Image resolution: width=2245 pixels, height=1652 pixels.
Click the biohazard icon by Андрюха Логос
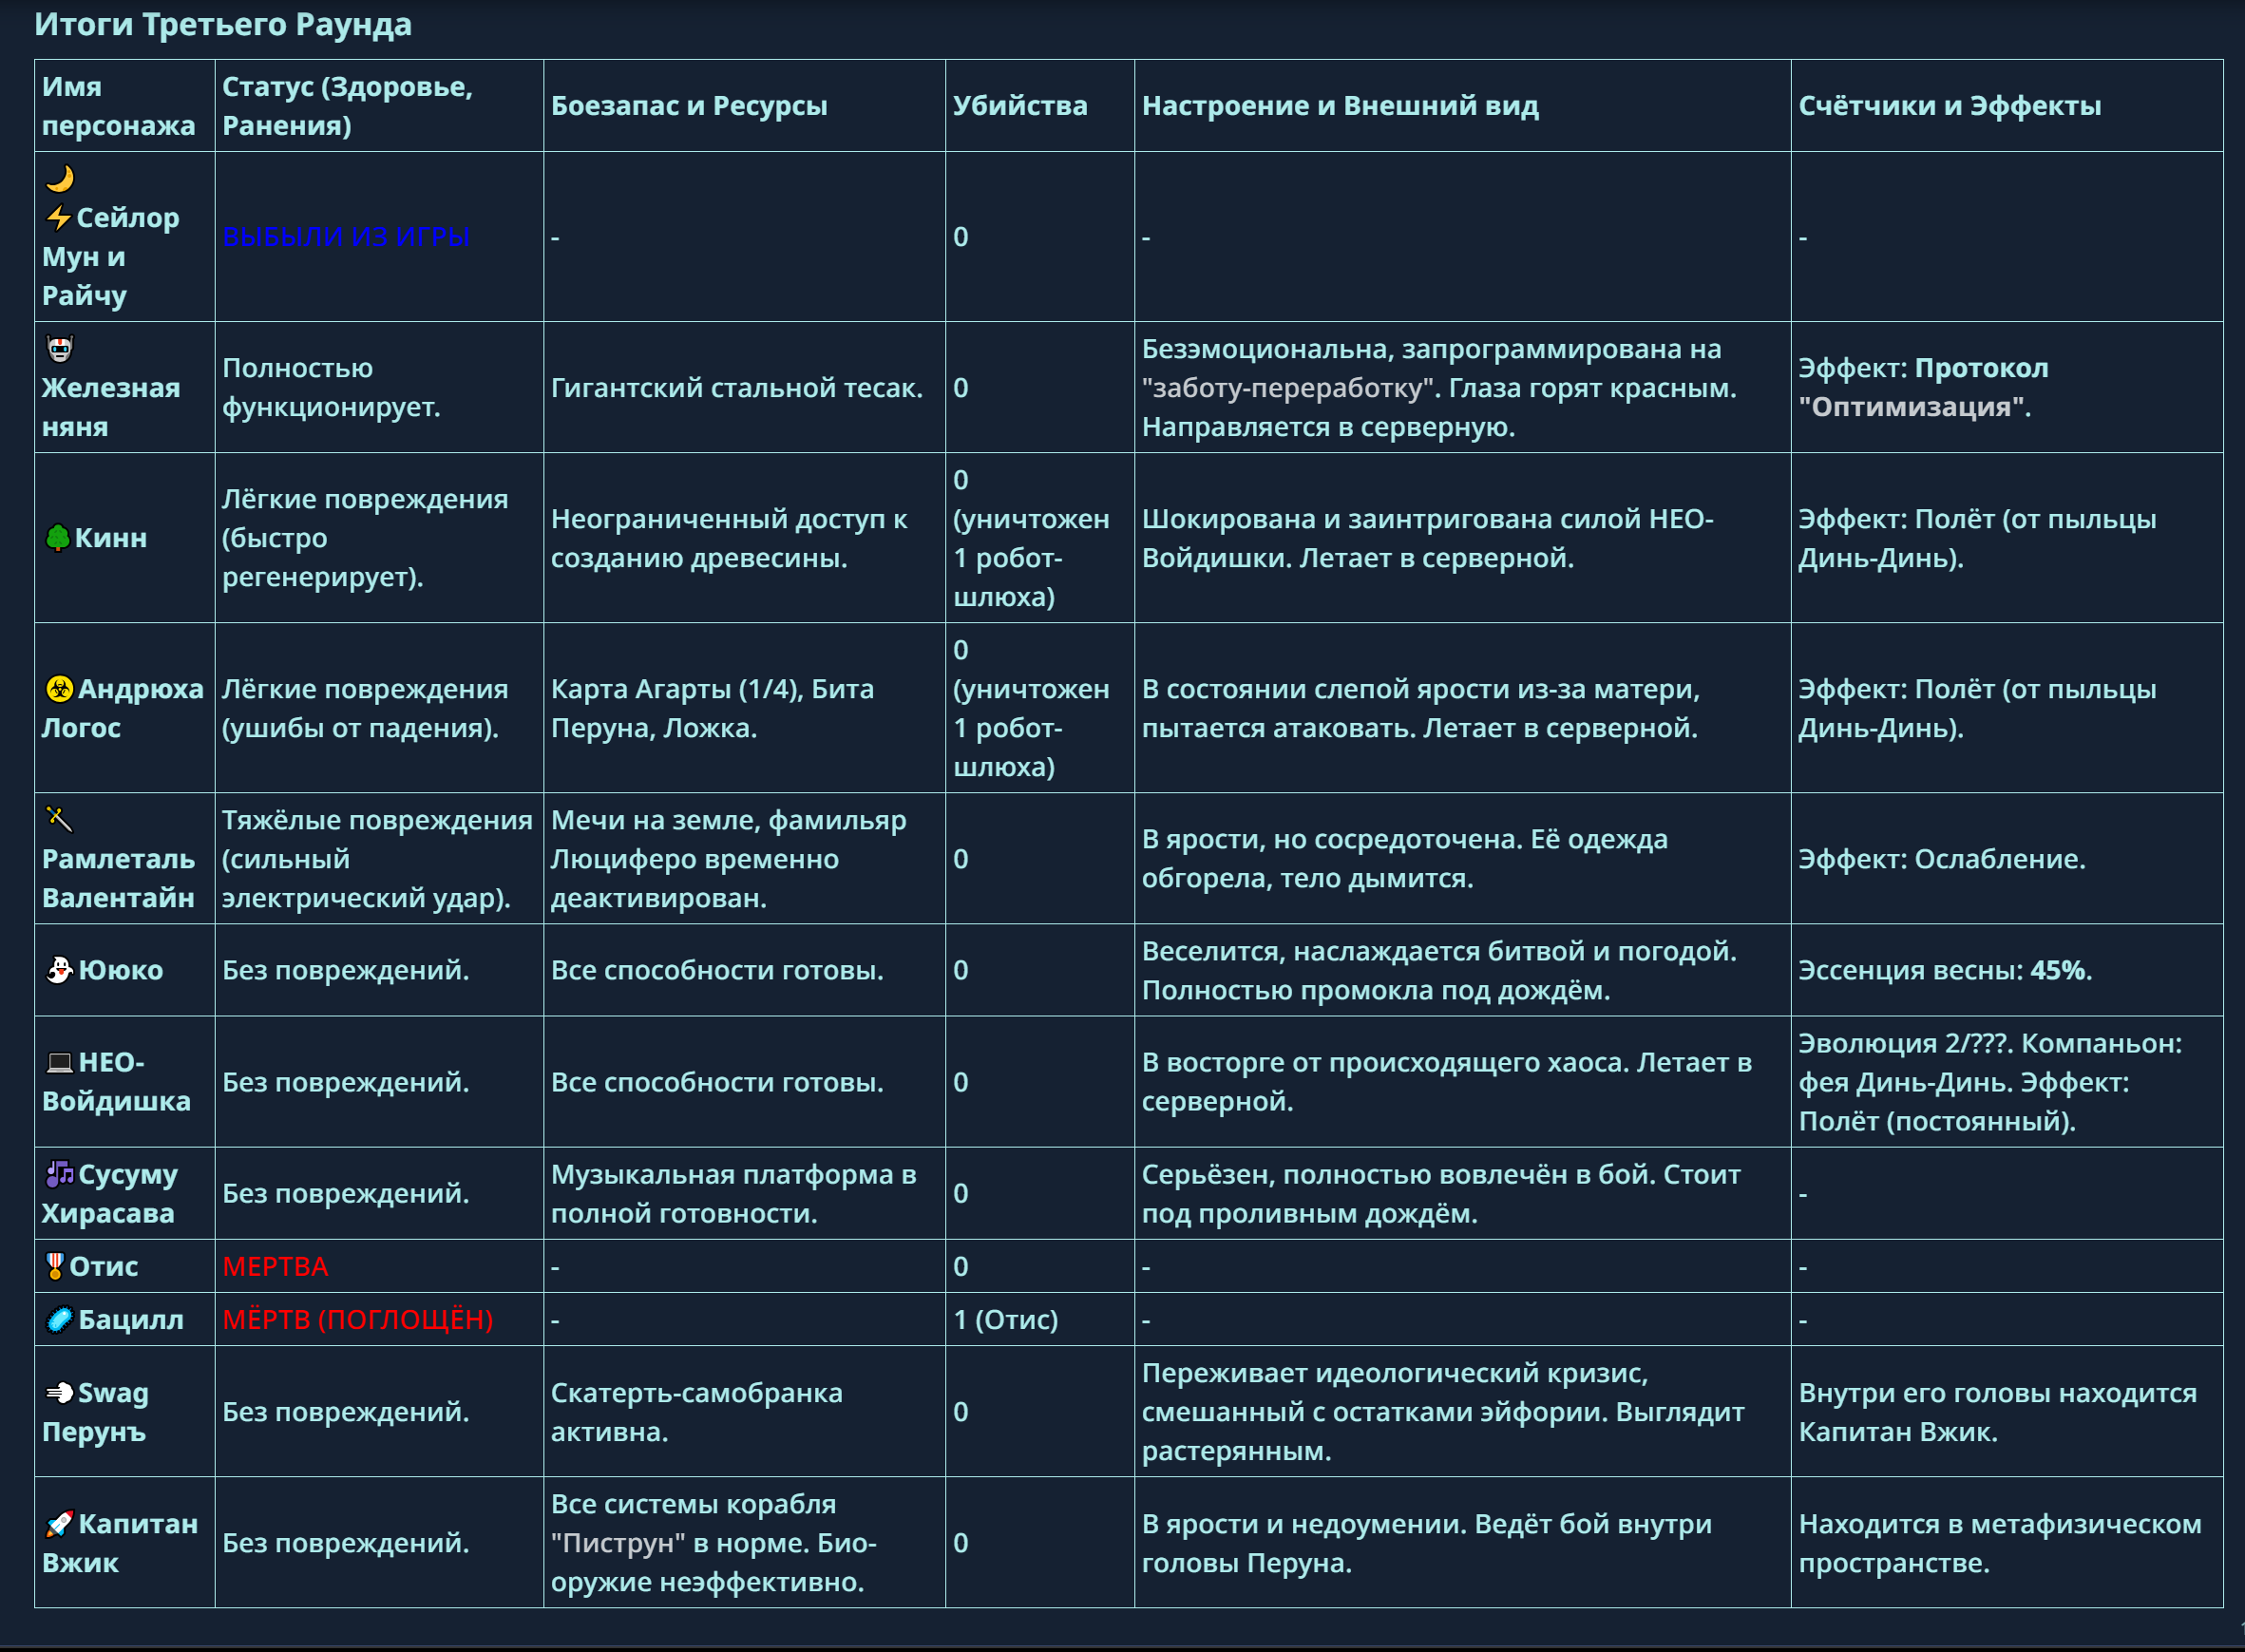(59, 689)
